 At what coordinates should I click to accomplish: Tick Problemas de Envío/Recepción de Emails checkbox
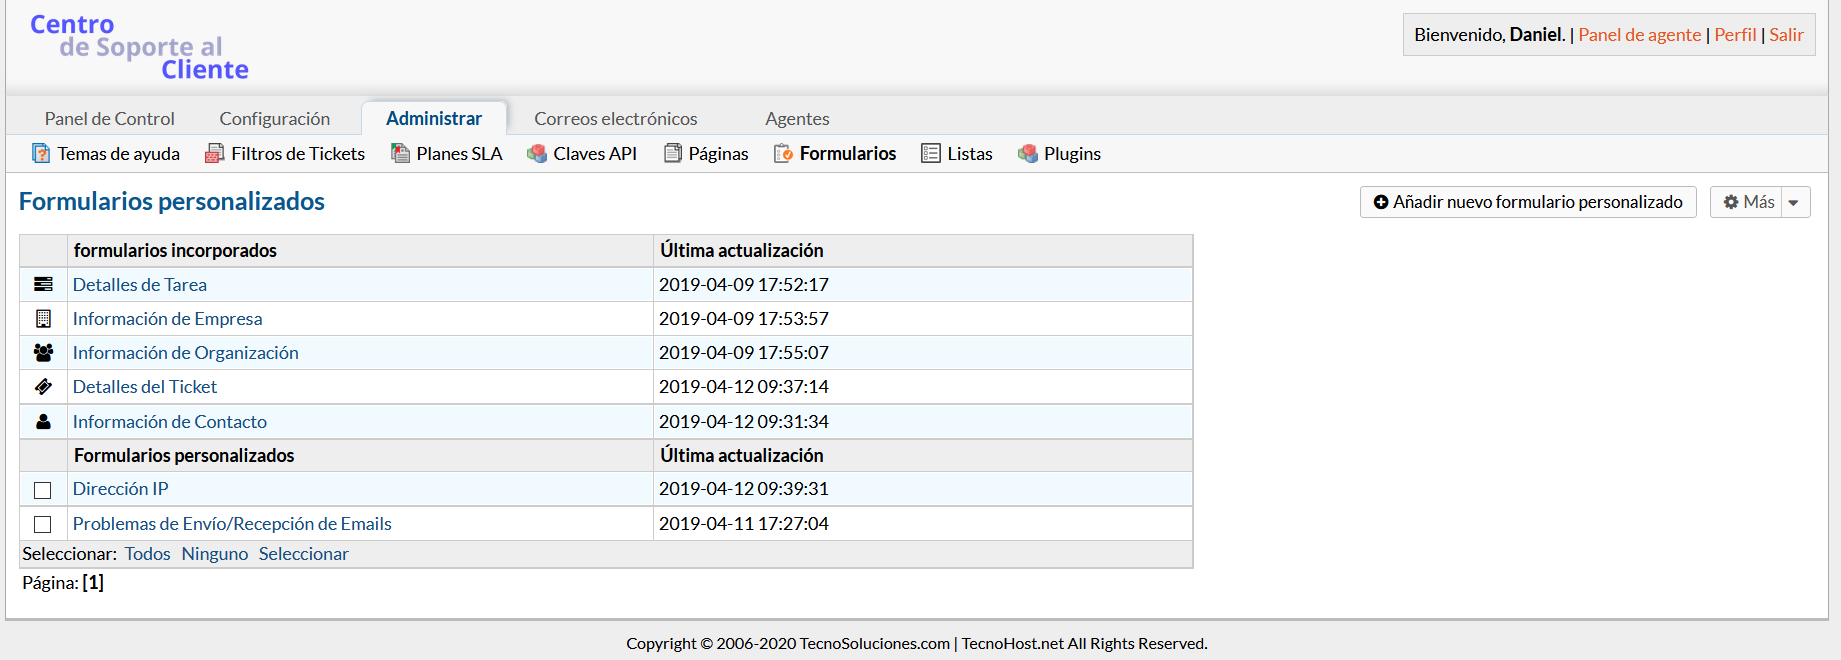tap(43, 524)
